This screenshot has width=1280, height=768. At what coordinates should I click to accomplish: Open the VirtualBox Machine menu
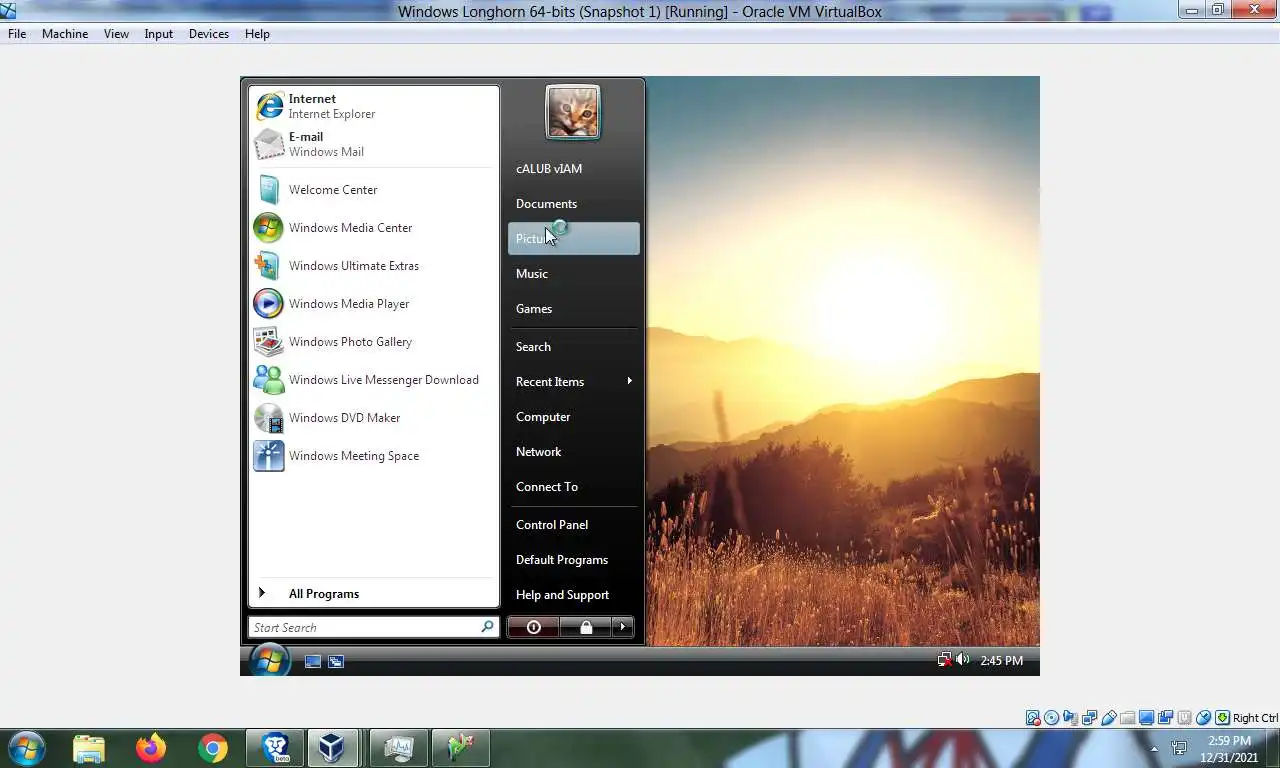65,34
